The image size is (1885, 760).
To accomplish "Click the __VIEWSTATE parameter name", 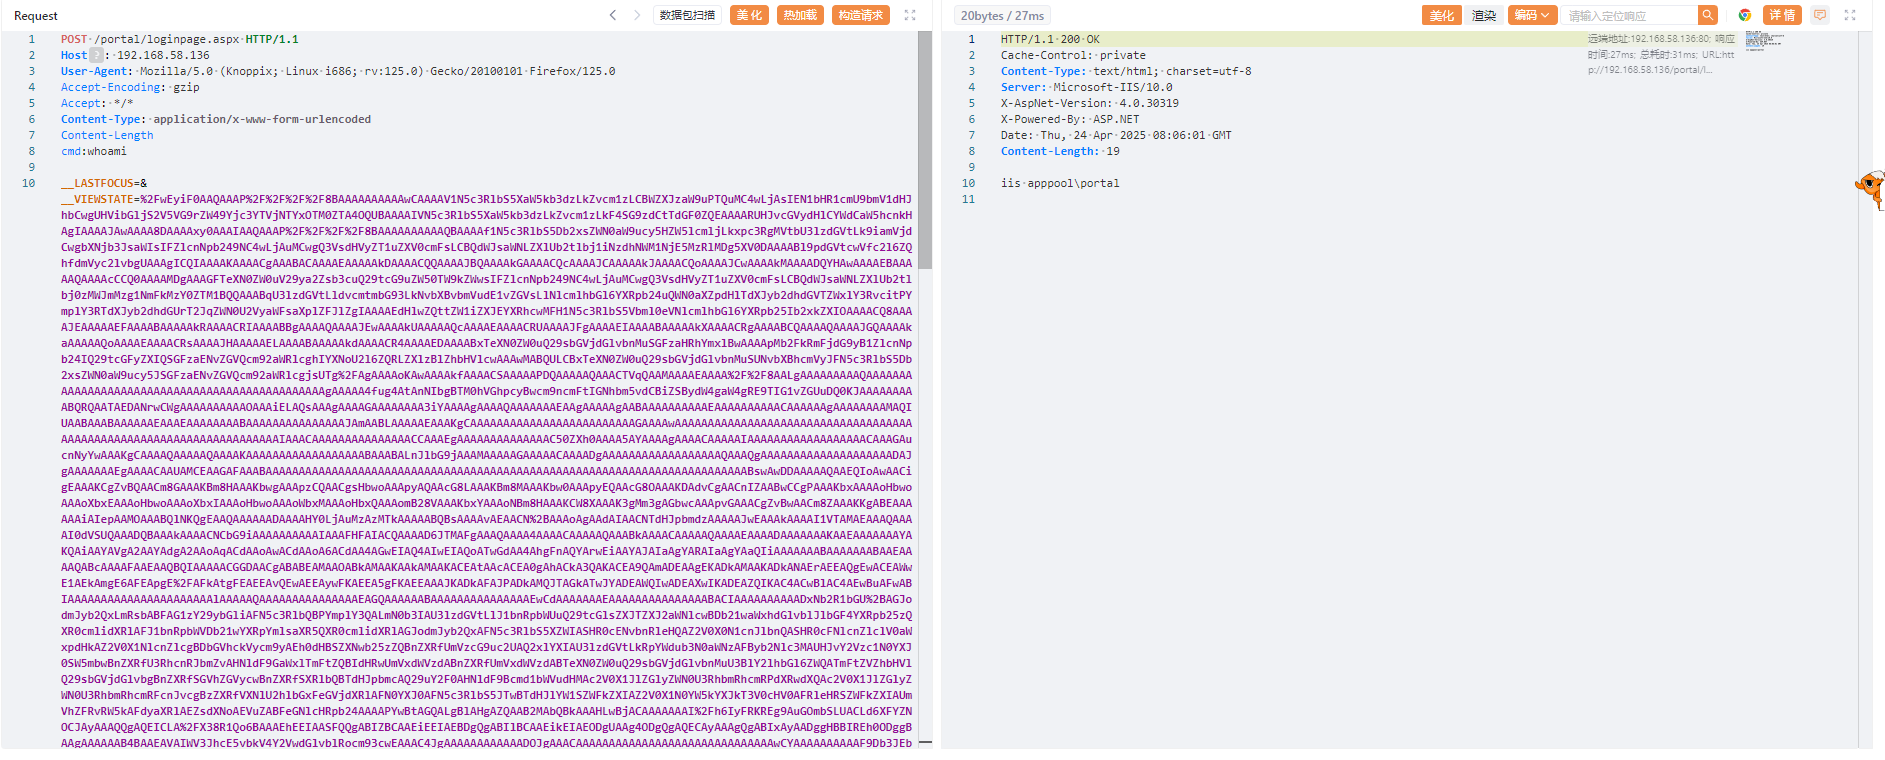I will tap(97, 200).
